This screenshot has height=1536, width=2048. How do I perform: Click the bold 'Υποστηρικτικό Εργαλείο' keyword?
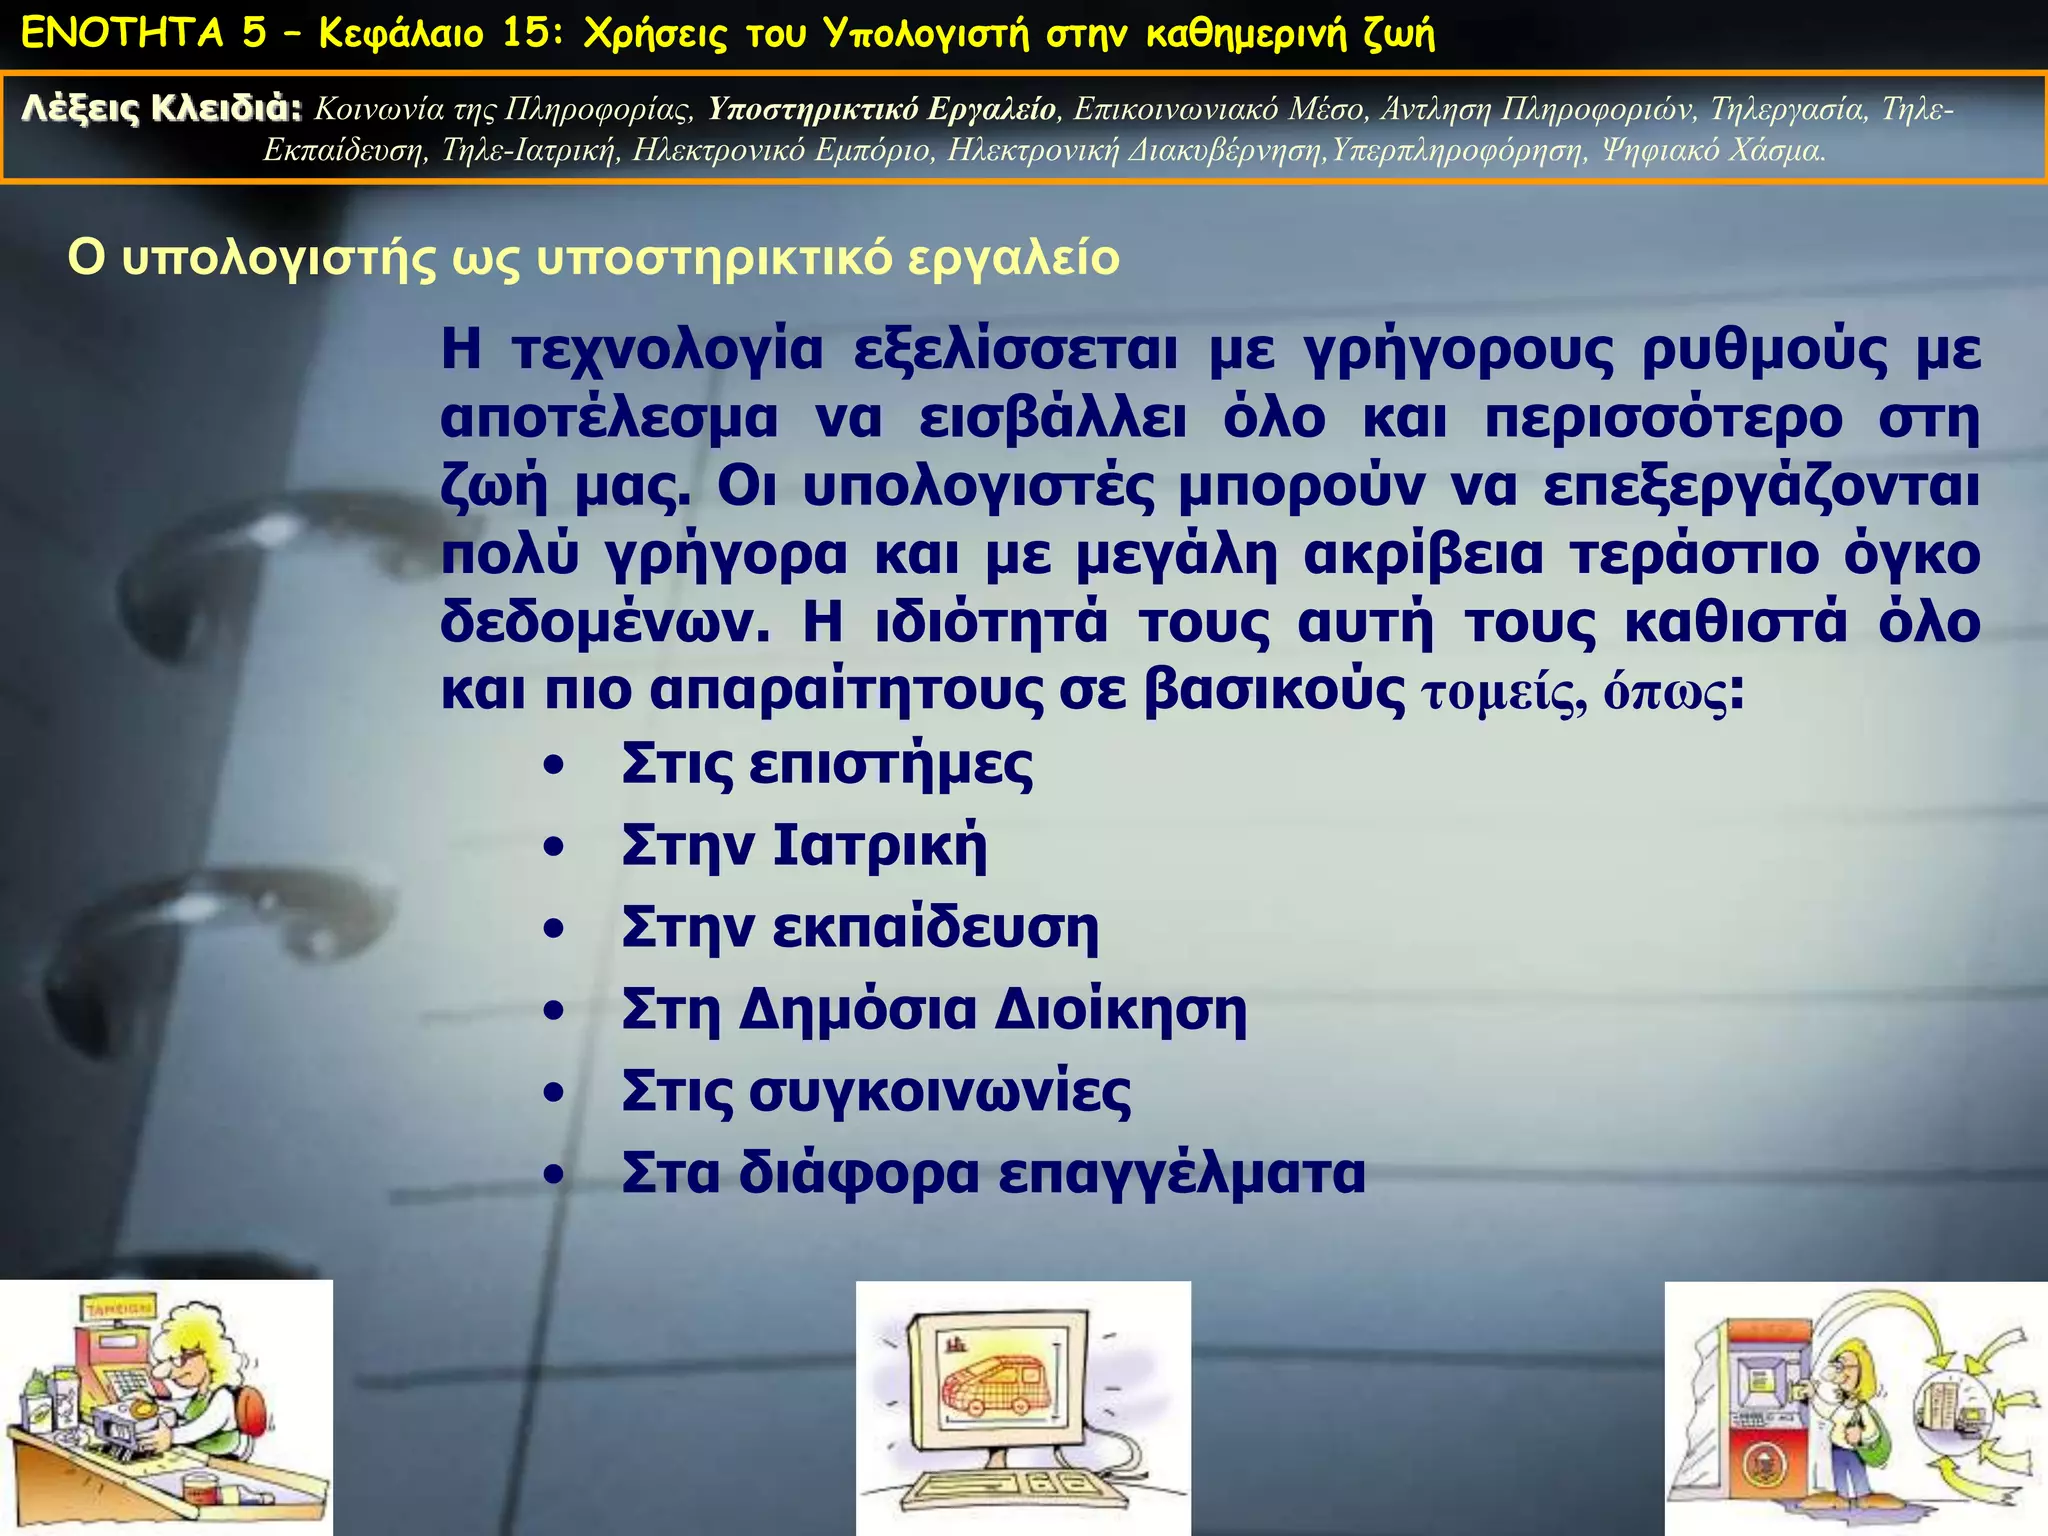coord(881,109)
